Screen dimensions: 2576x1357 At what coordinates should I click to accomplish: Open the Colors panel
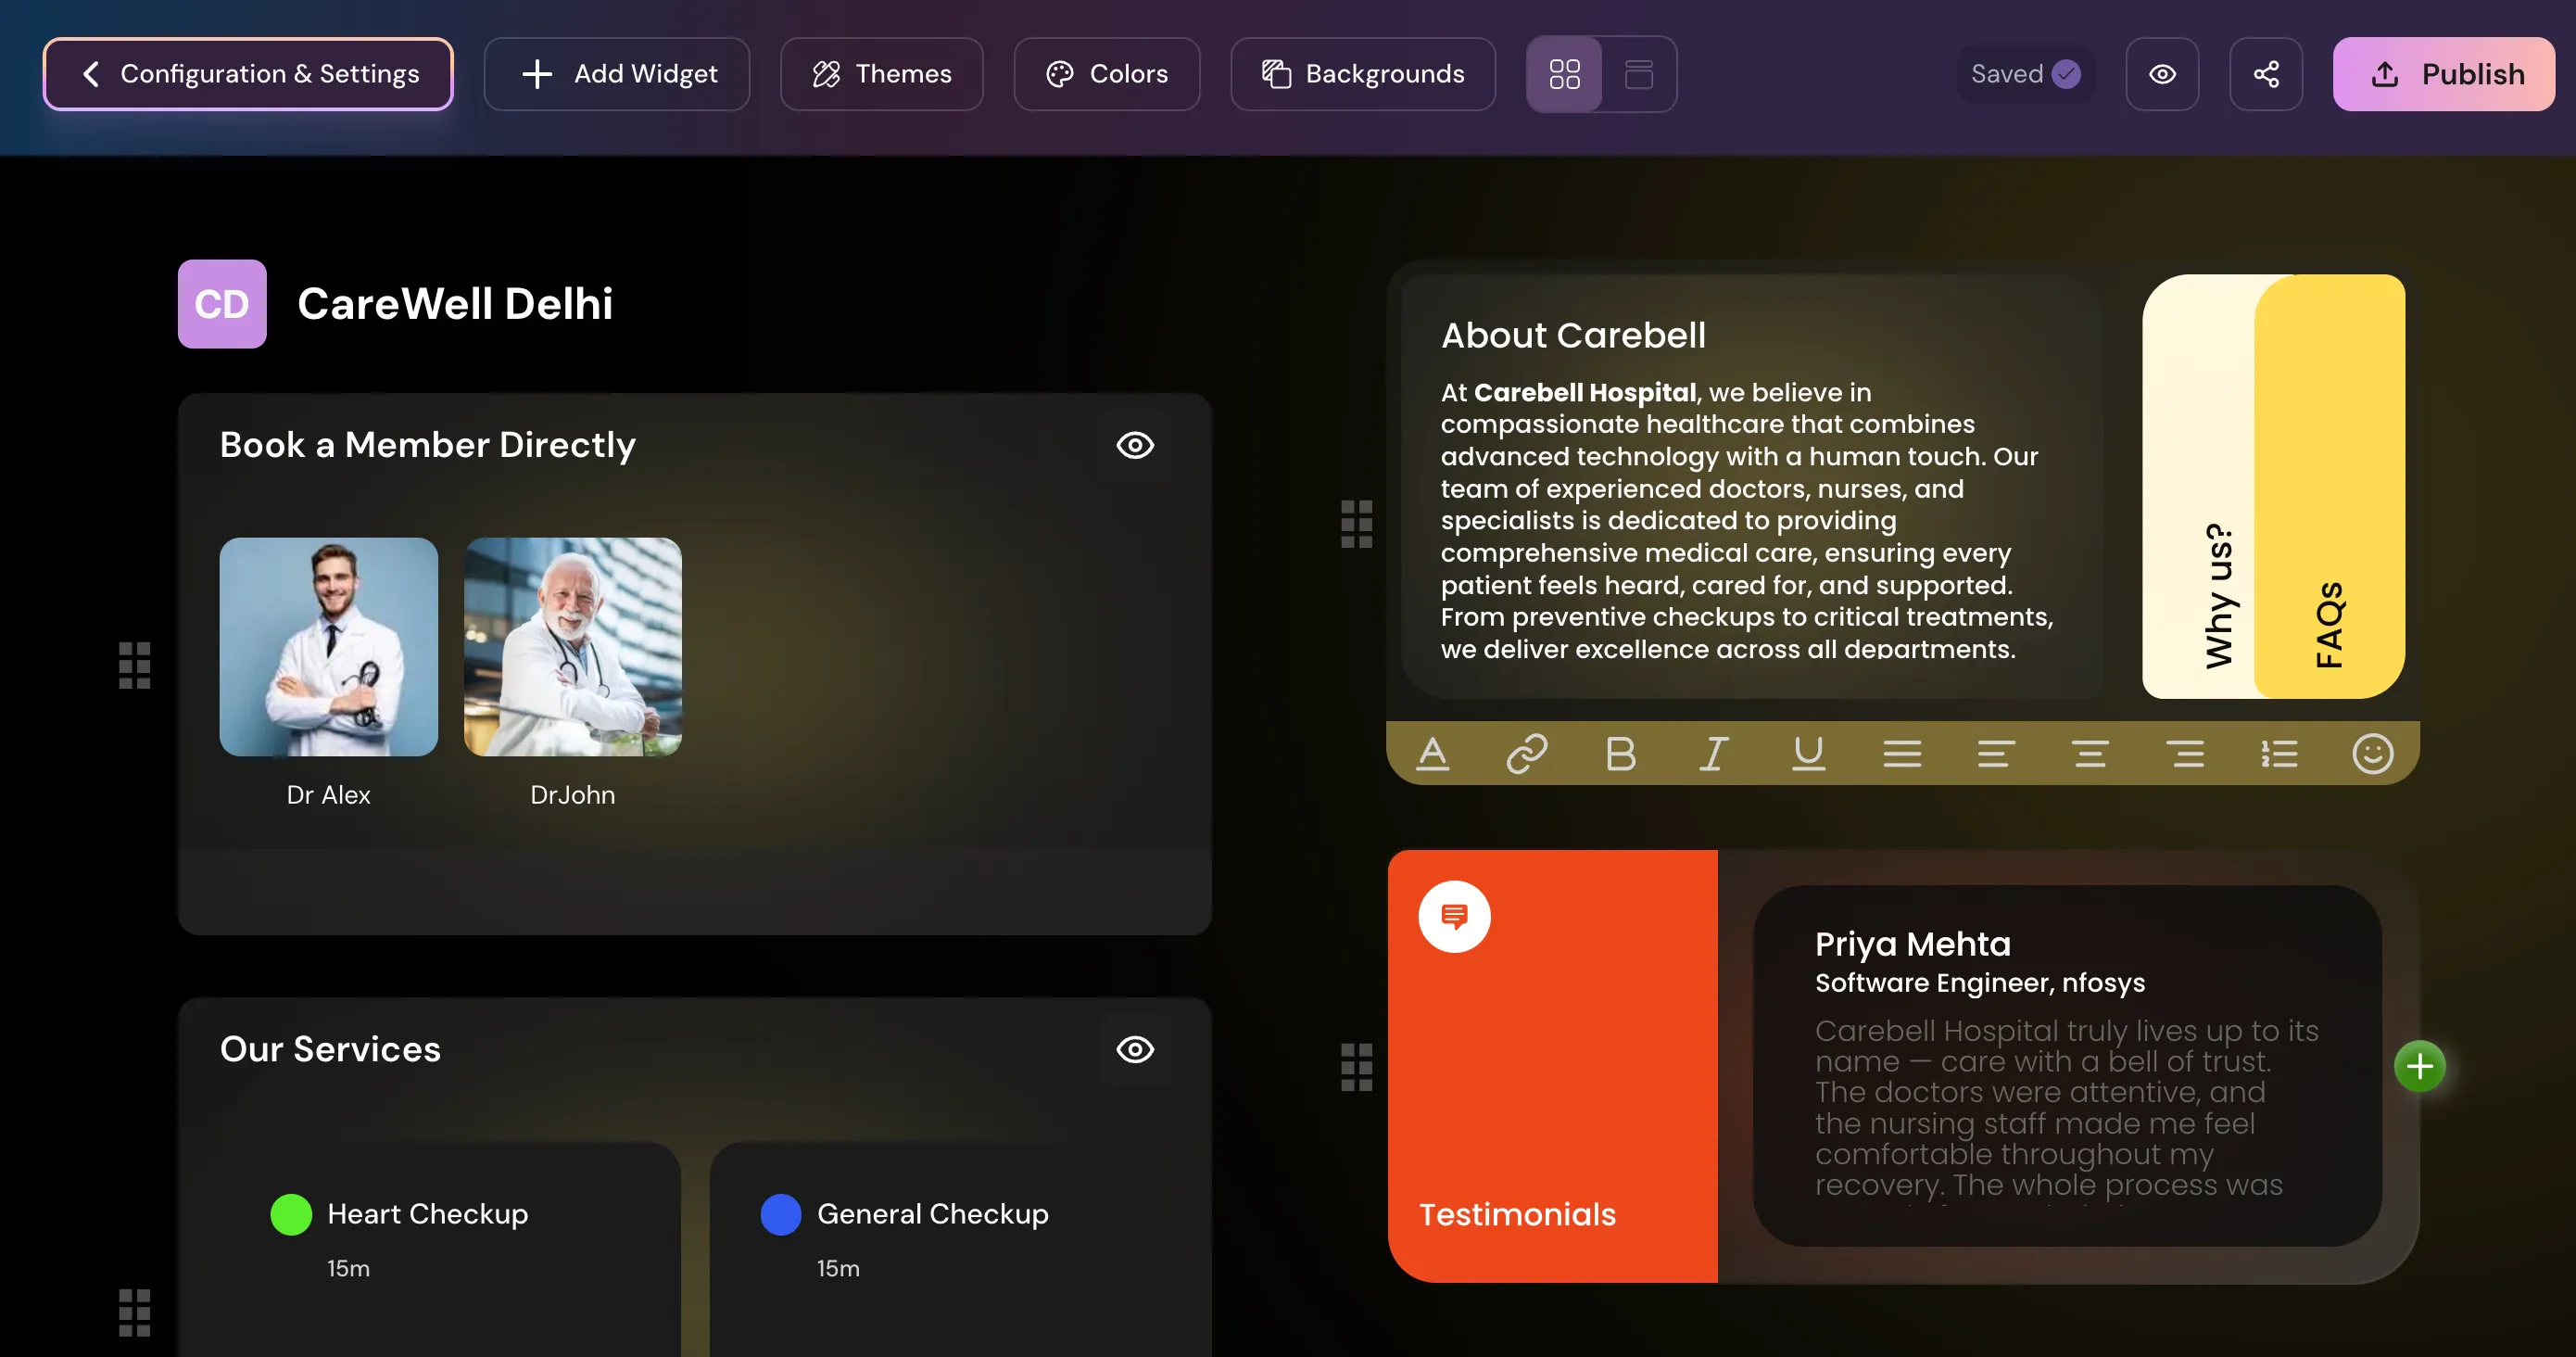[x=1106, y=74]
